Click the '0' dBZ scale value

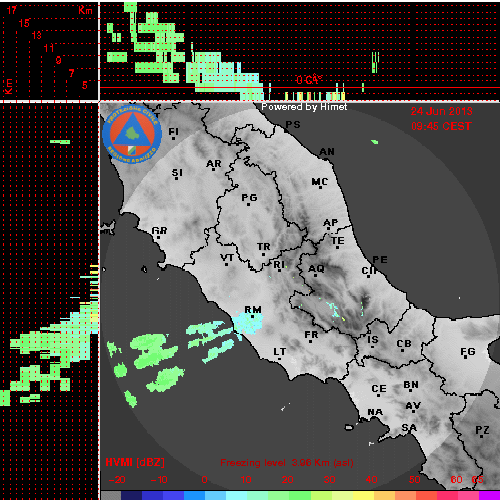204,480
